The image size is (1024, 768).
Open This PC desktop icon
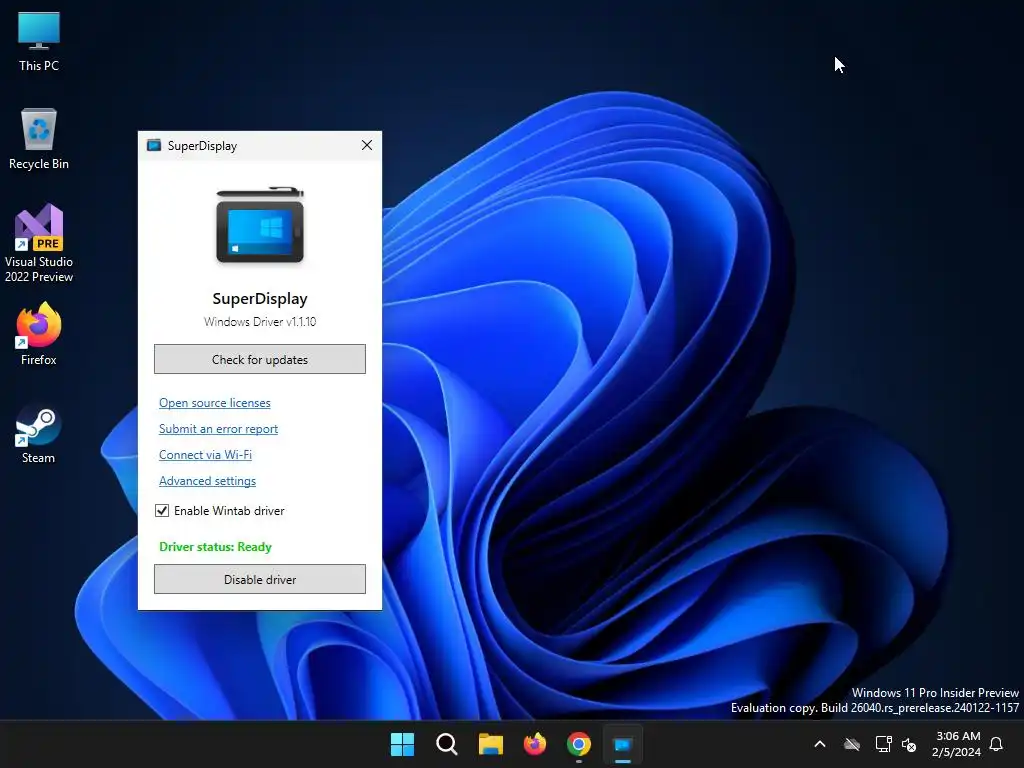pos(39,42)
